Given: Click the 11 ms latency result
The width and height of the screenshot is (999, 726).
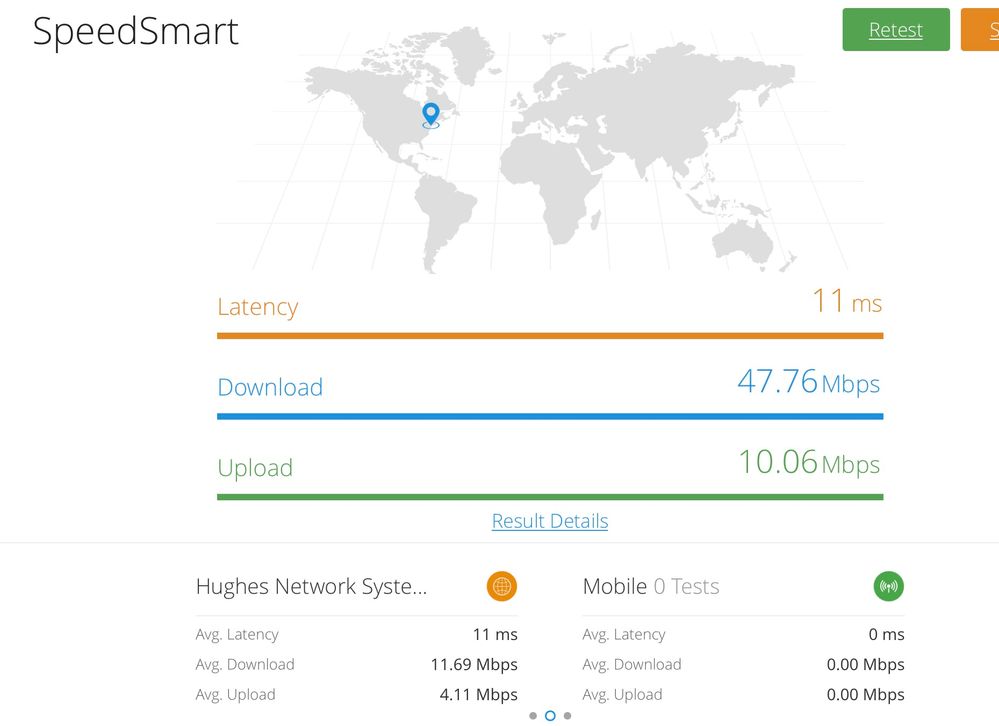Looking at the screenshot, I should pyautogui.click(x=846, y=301).
